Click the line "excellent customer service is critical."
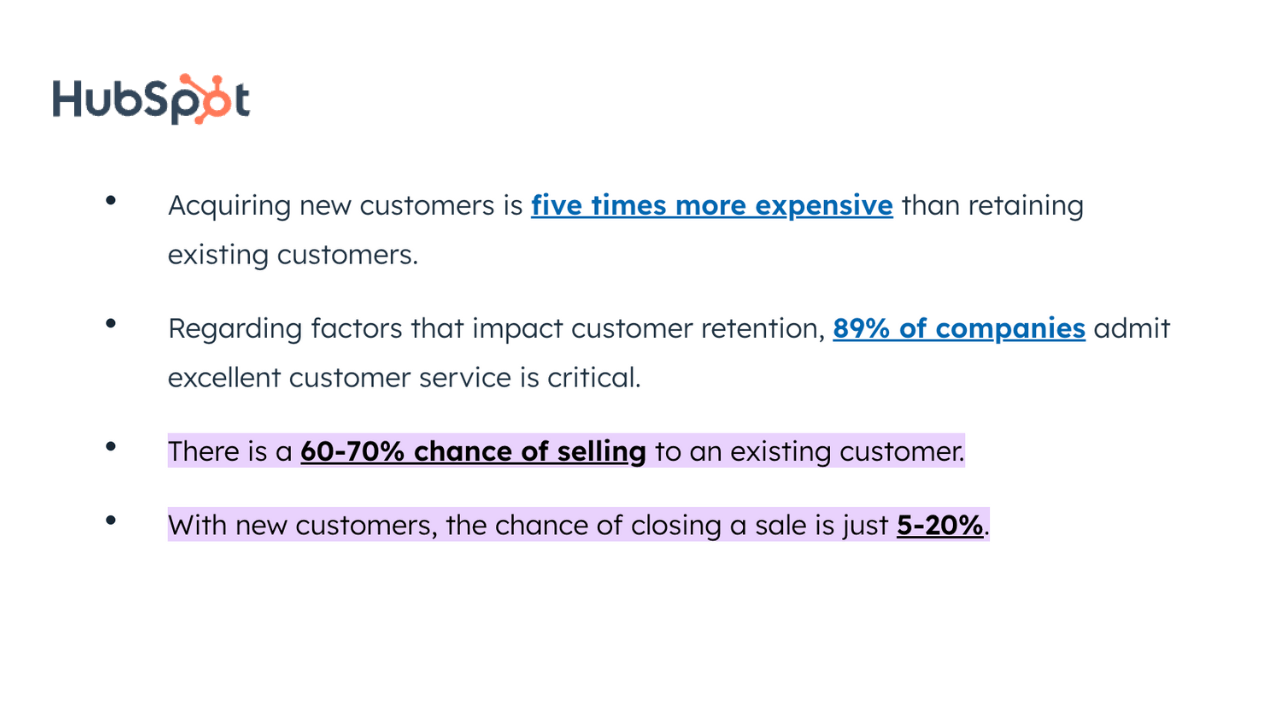This screenshot has width=1280, height=720. tap(404, 378)
